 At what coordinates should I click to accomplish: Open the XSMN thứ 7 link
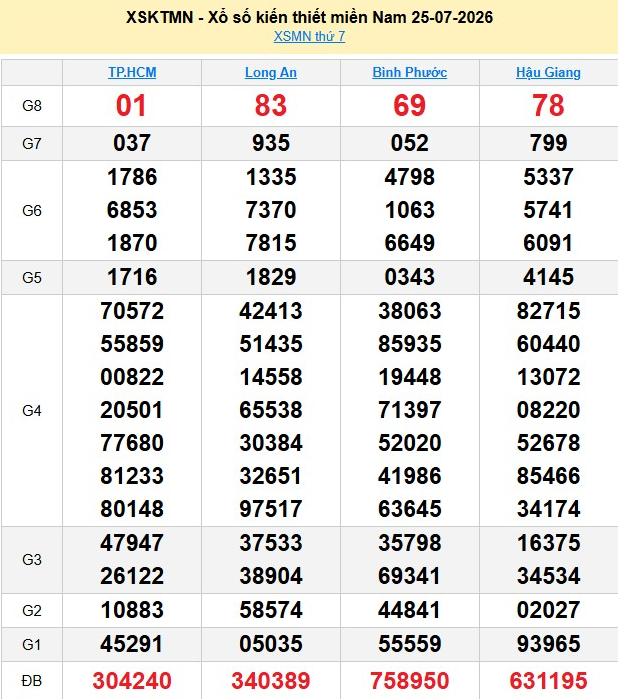coord(309,36)
